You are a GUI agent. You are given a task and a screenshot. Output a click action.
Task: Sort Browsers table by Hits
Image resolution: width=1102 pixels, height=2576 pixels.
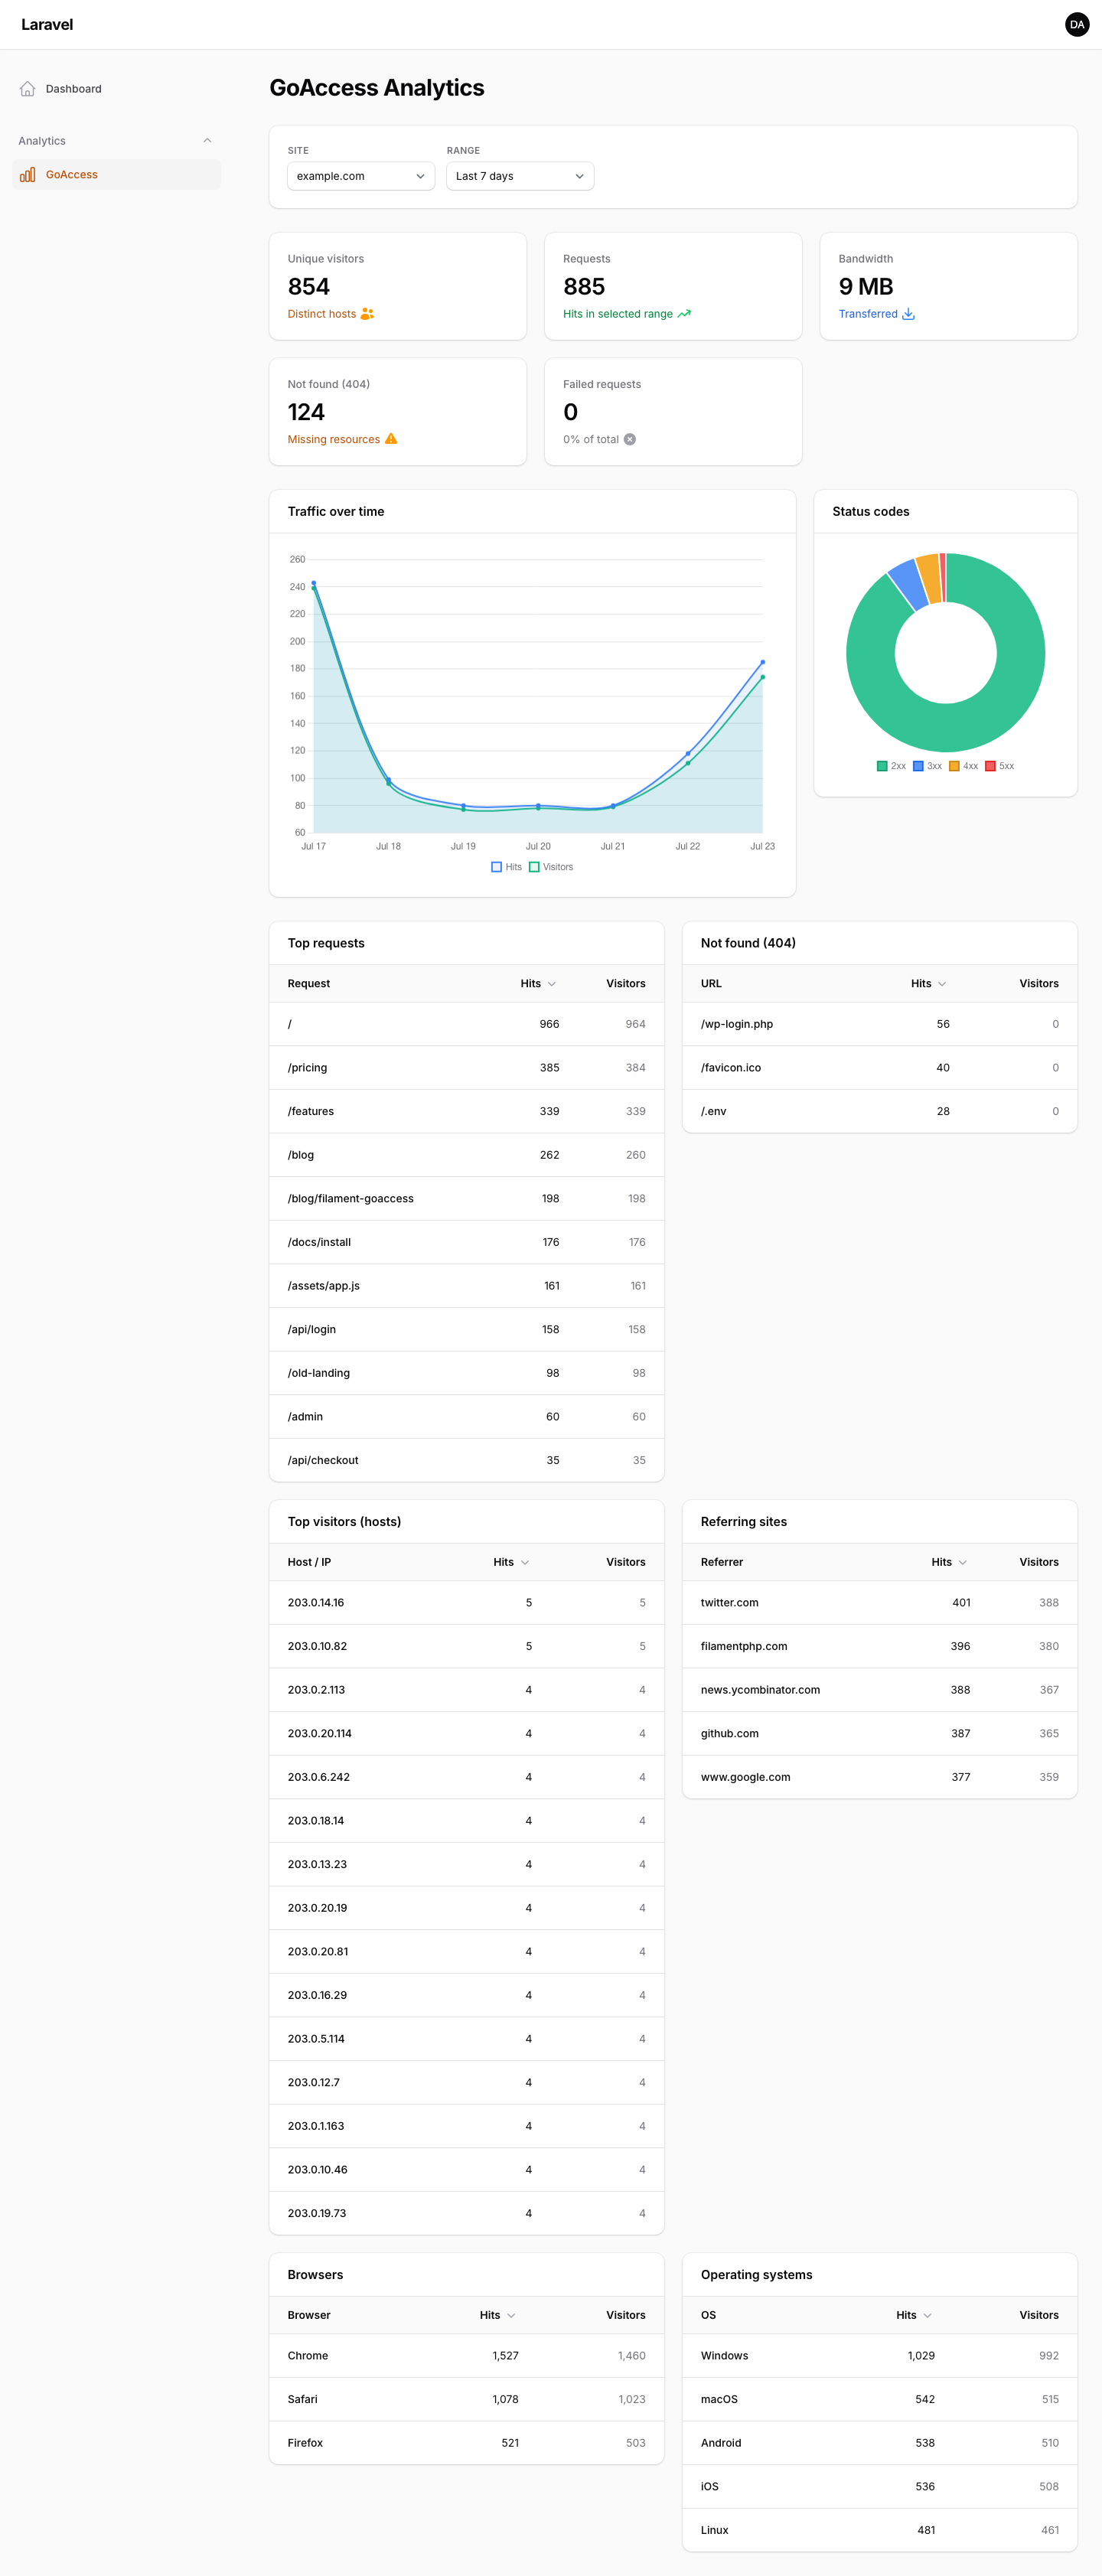coord(497,2315)
